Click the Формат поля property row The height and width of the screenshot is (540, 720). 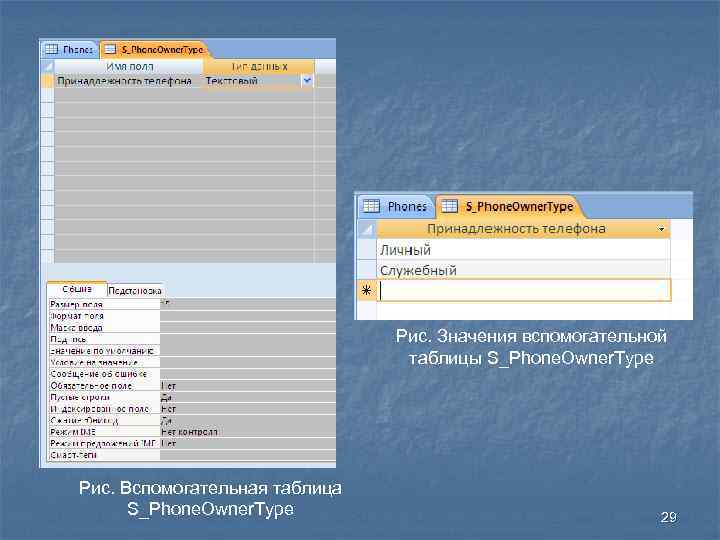(x=192, y=316)
